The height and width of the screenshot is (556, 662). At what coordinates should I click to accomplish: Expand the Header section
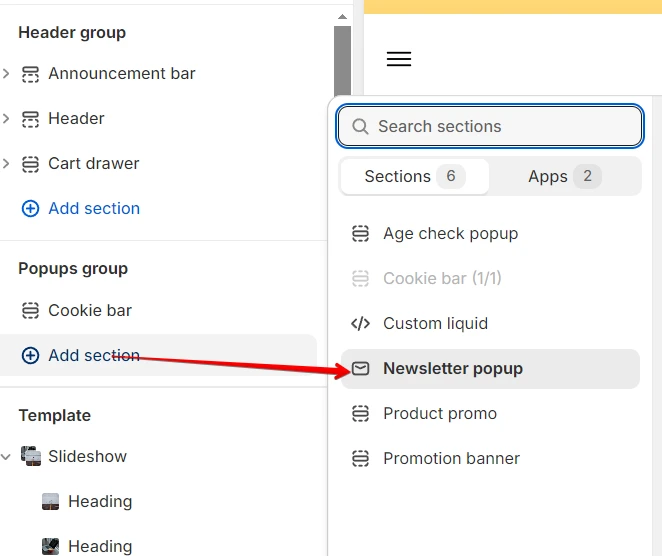(6, 119)
